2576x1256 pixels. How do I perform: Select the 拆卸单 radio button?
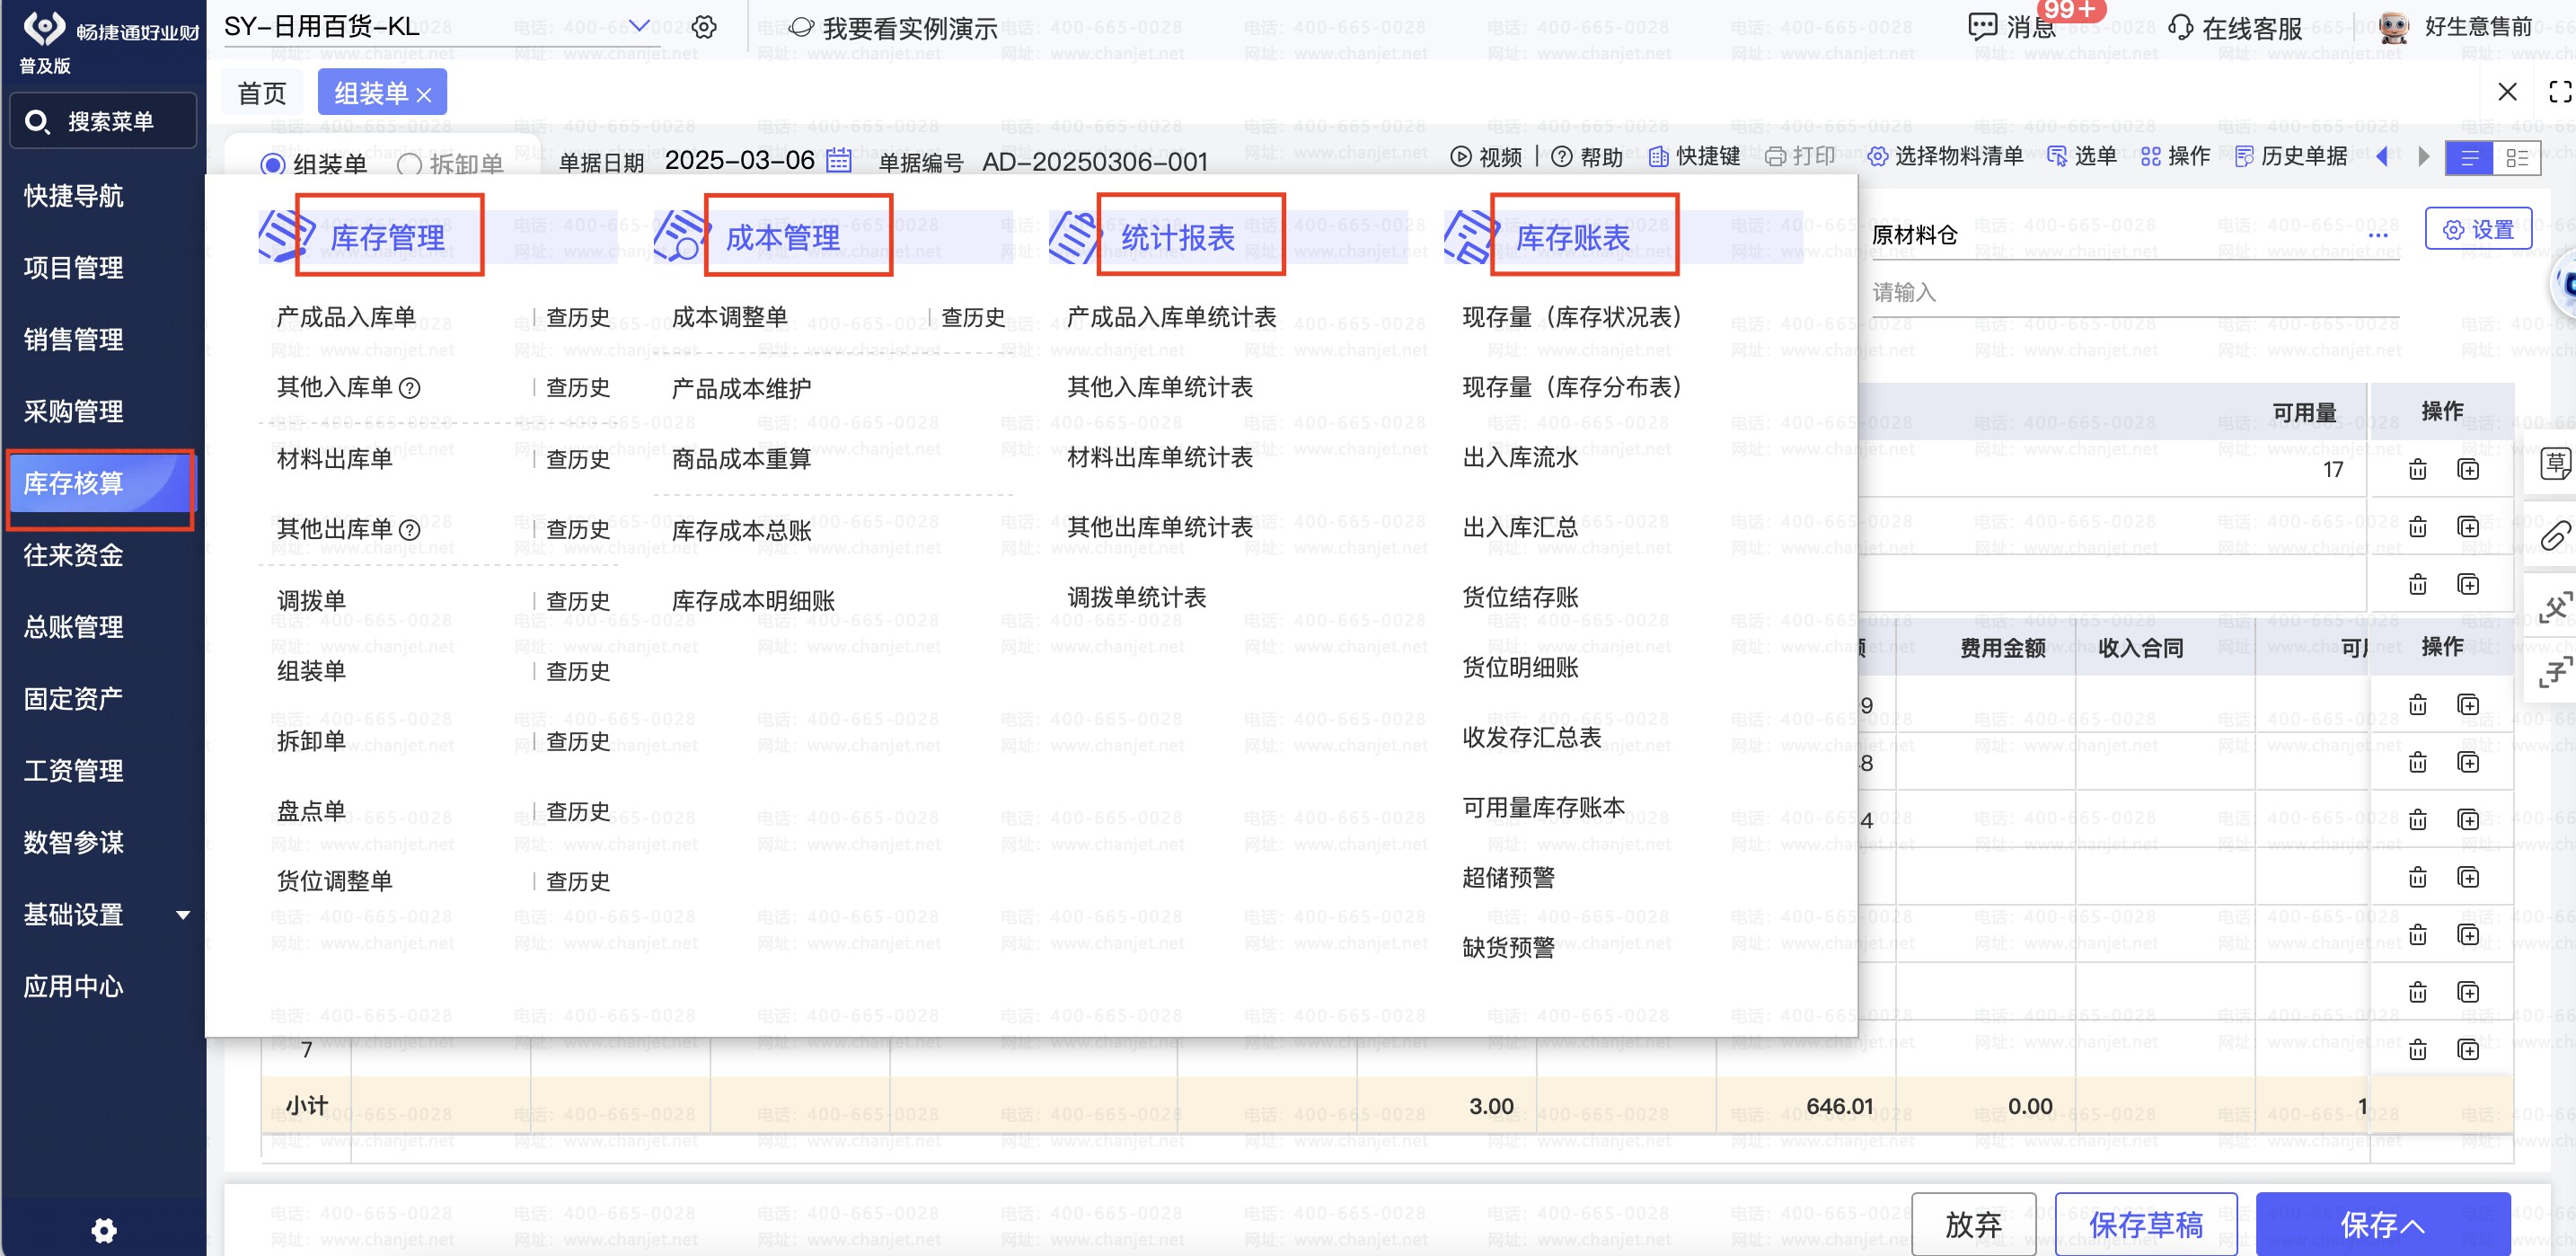[408, 164]
